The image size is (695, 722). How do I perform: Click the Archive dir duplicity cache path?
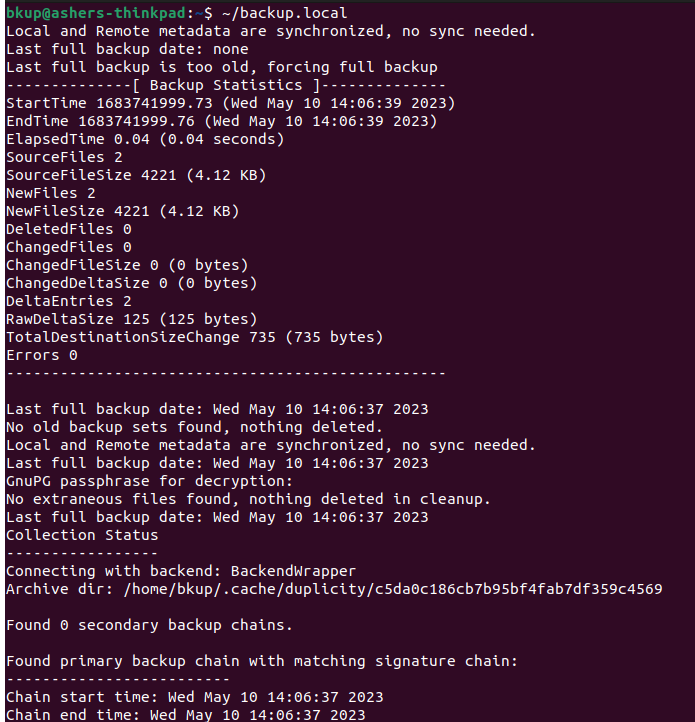(x=393, y=589)
